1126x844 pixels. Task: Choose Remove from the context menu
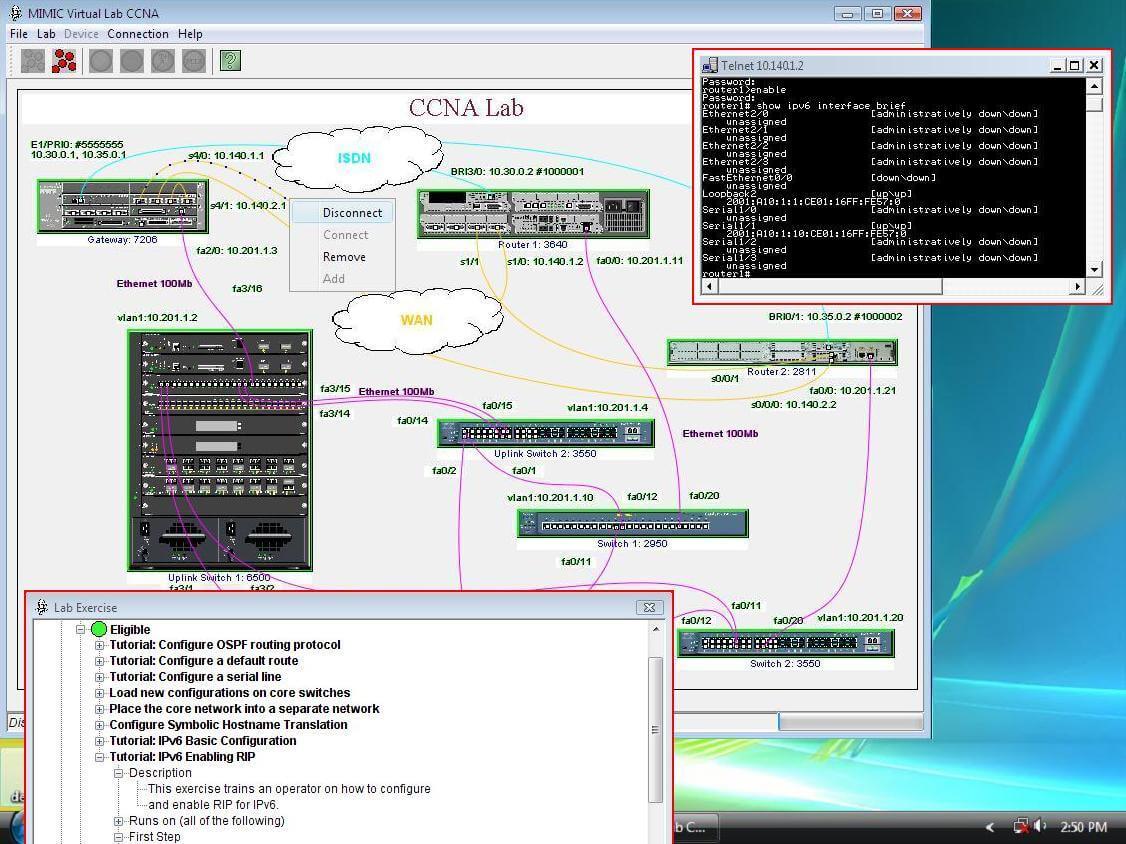click(343, 256)
